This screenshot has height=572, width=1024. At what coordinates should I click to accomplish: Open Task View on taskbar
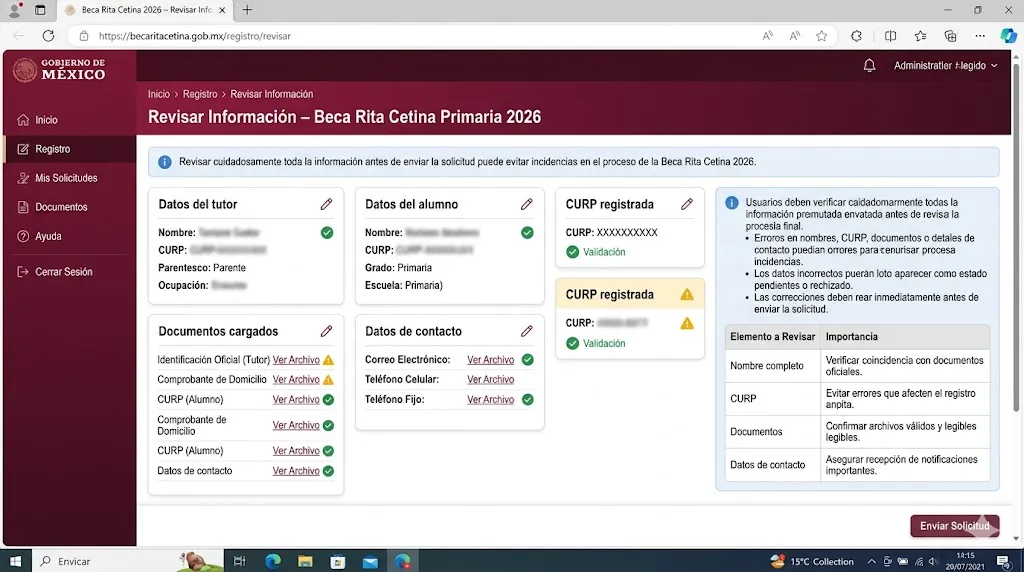click(240, 561)
